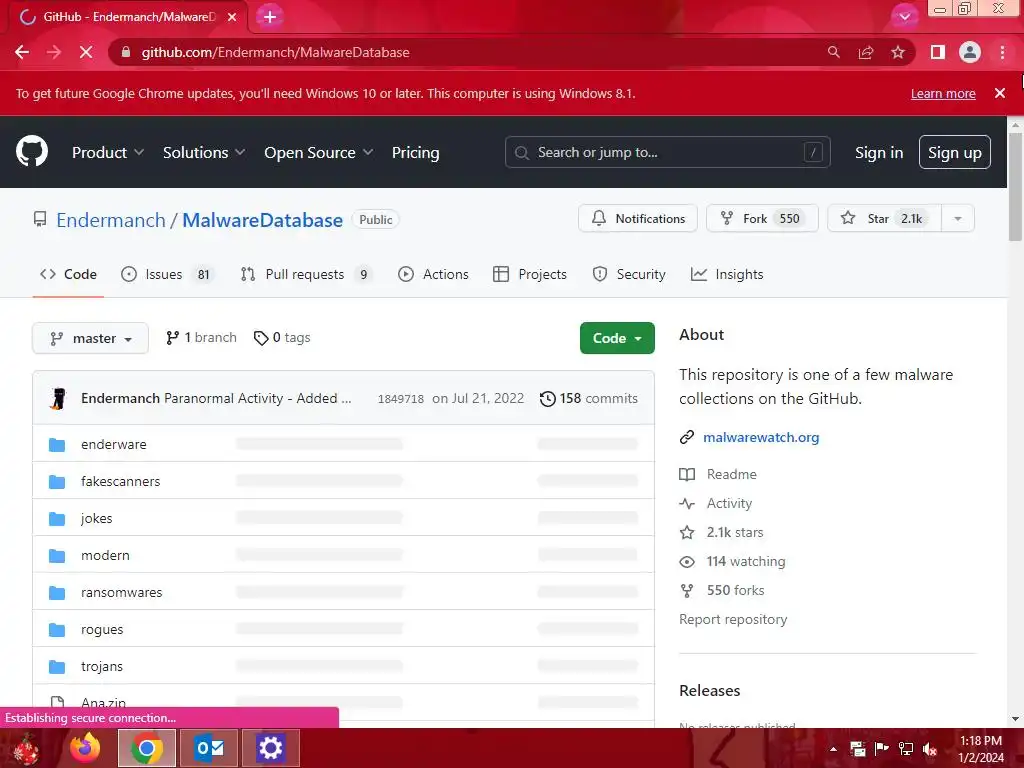Open the Projects tab
The image size is (1024, 768).
530,274
